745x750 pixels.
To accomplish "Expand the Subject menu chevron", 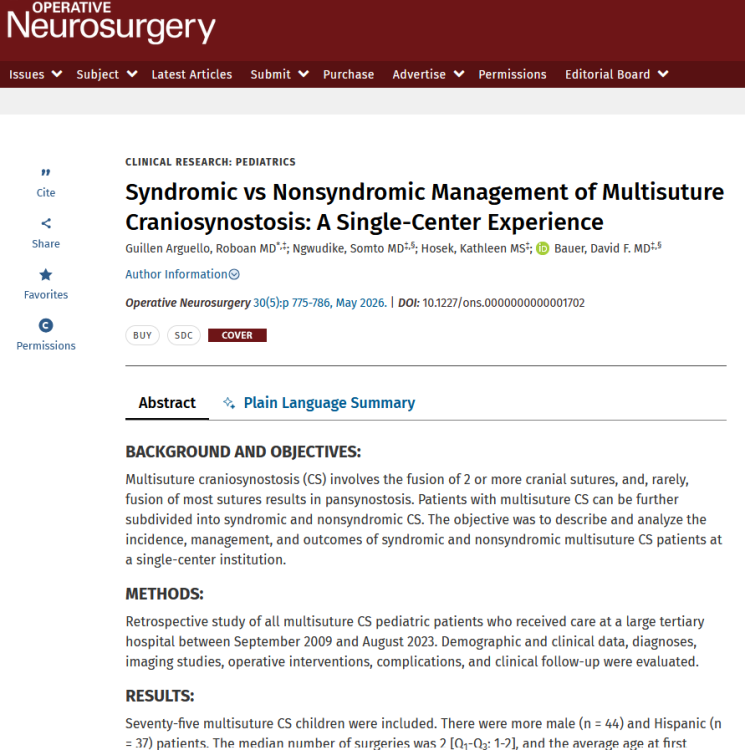I will pos(132,74).
